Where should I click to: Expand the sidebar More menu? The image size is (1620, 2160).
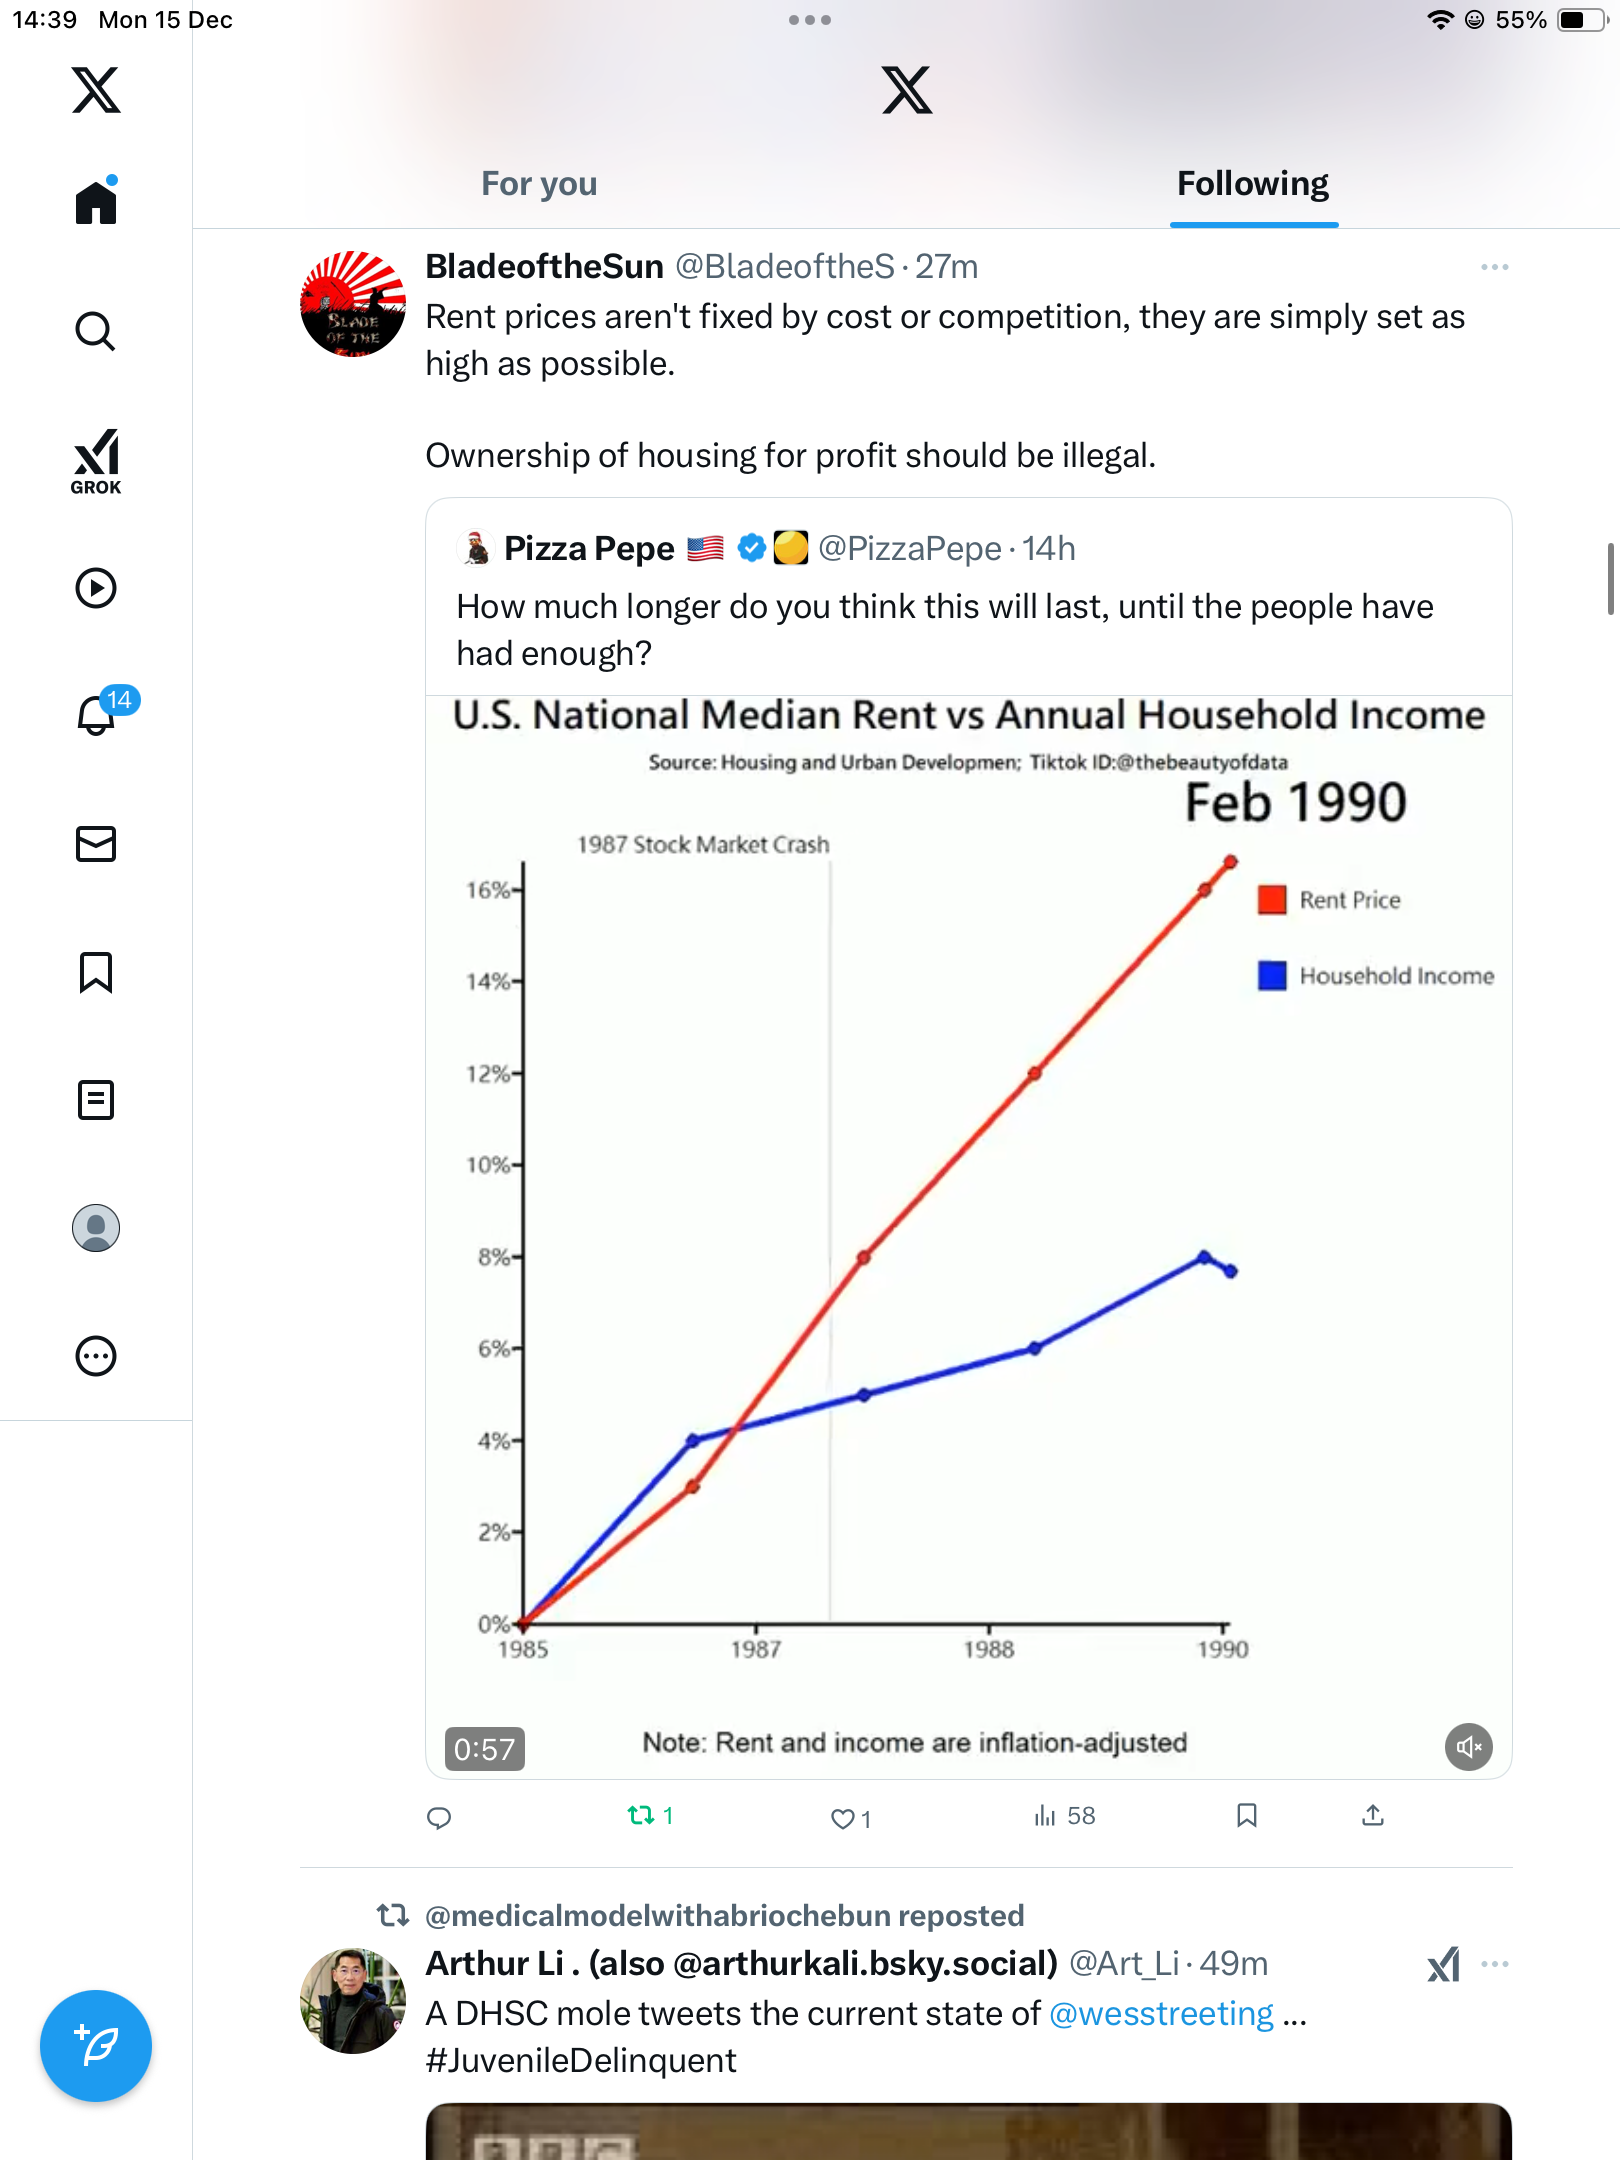(96, 1356)
